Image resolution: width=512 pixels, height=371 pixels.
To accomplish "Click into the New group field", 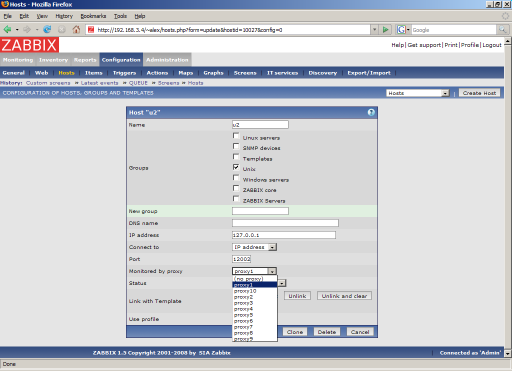I will 260,211.
